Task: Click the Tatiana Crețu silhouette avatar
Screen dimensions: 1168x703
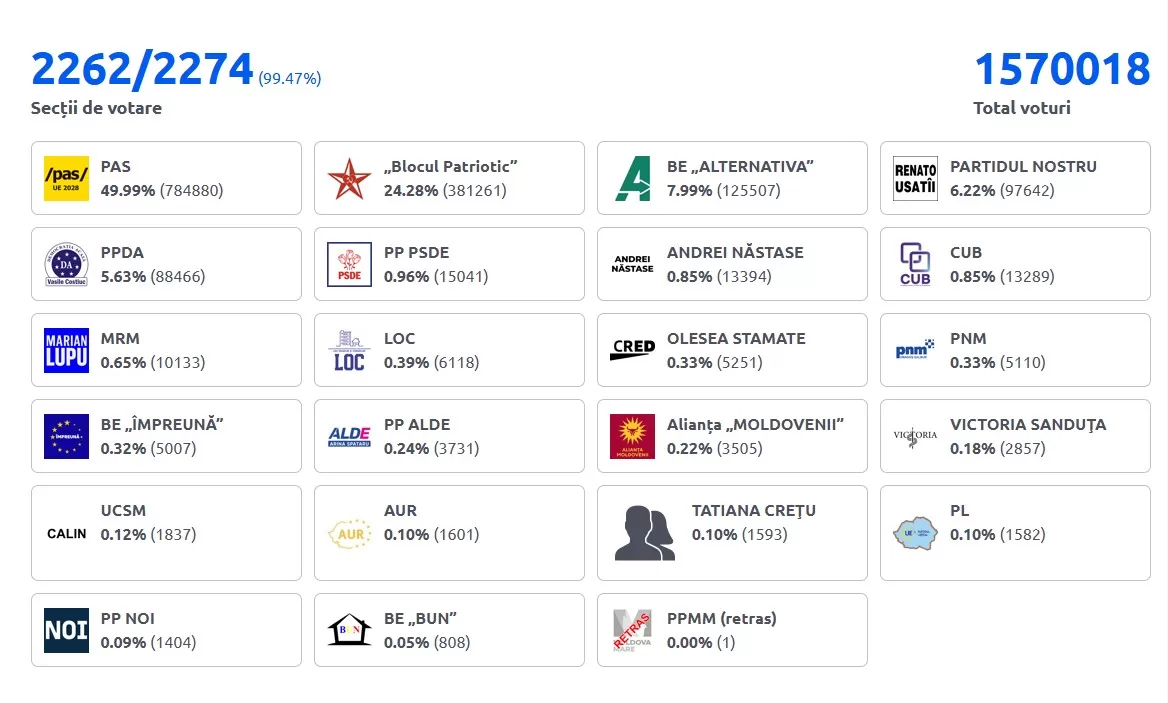Action: 644,533
